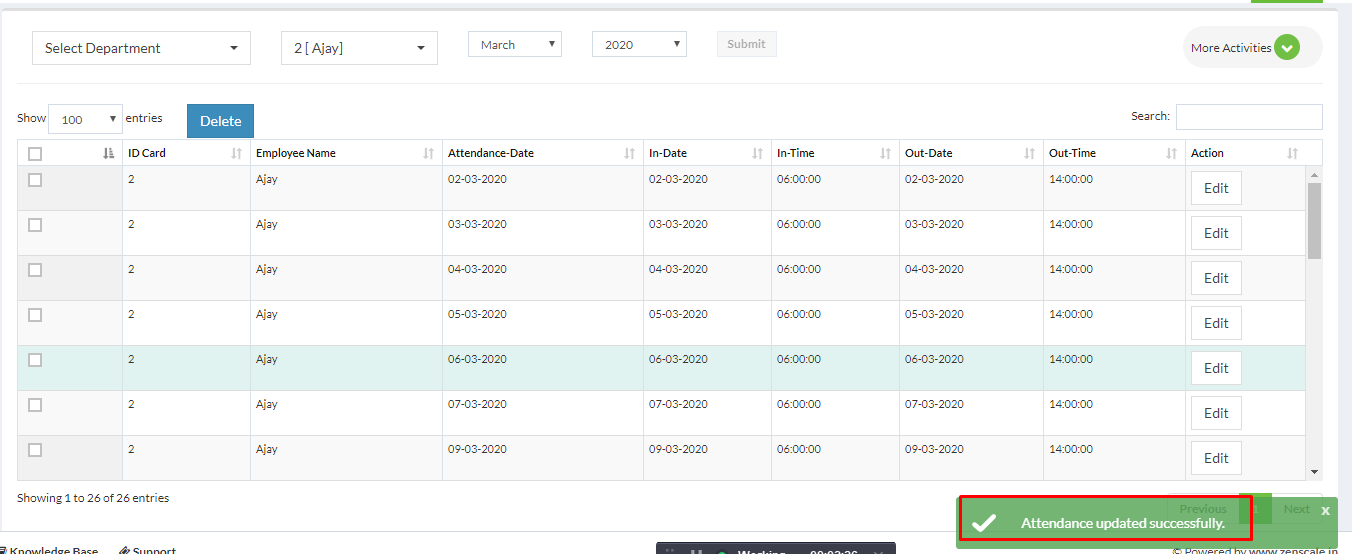Sort table by Out-Time column
1352x554 pixels.
click(1114, 153)
